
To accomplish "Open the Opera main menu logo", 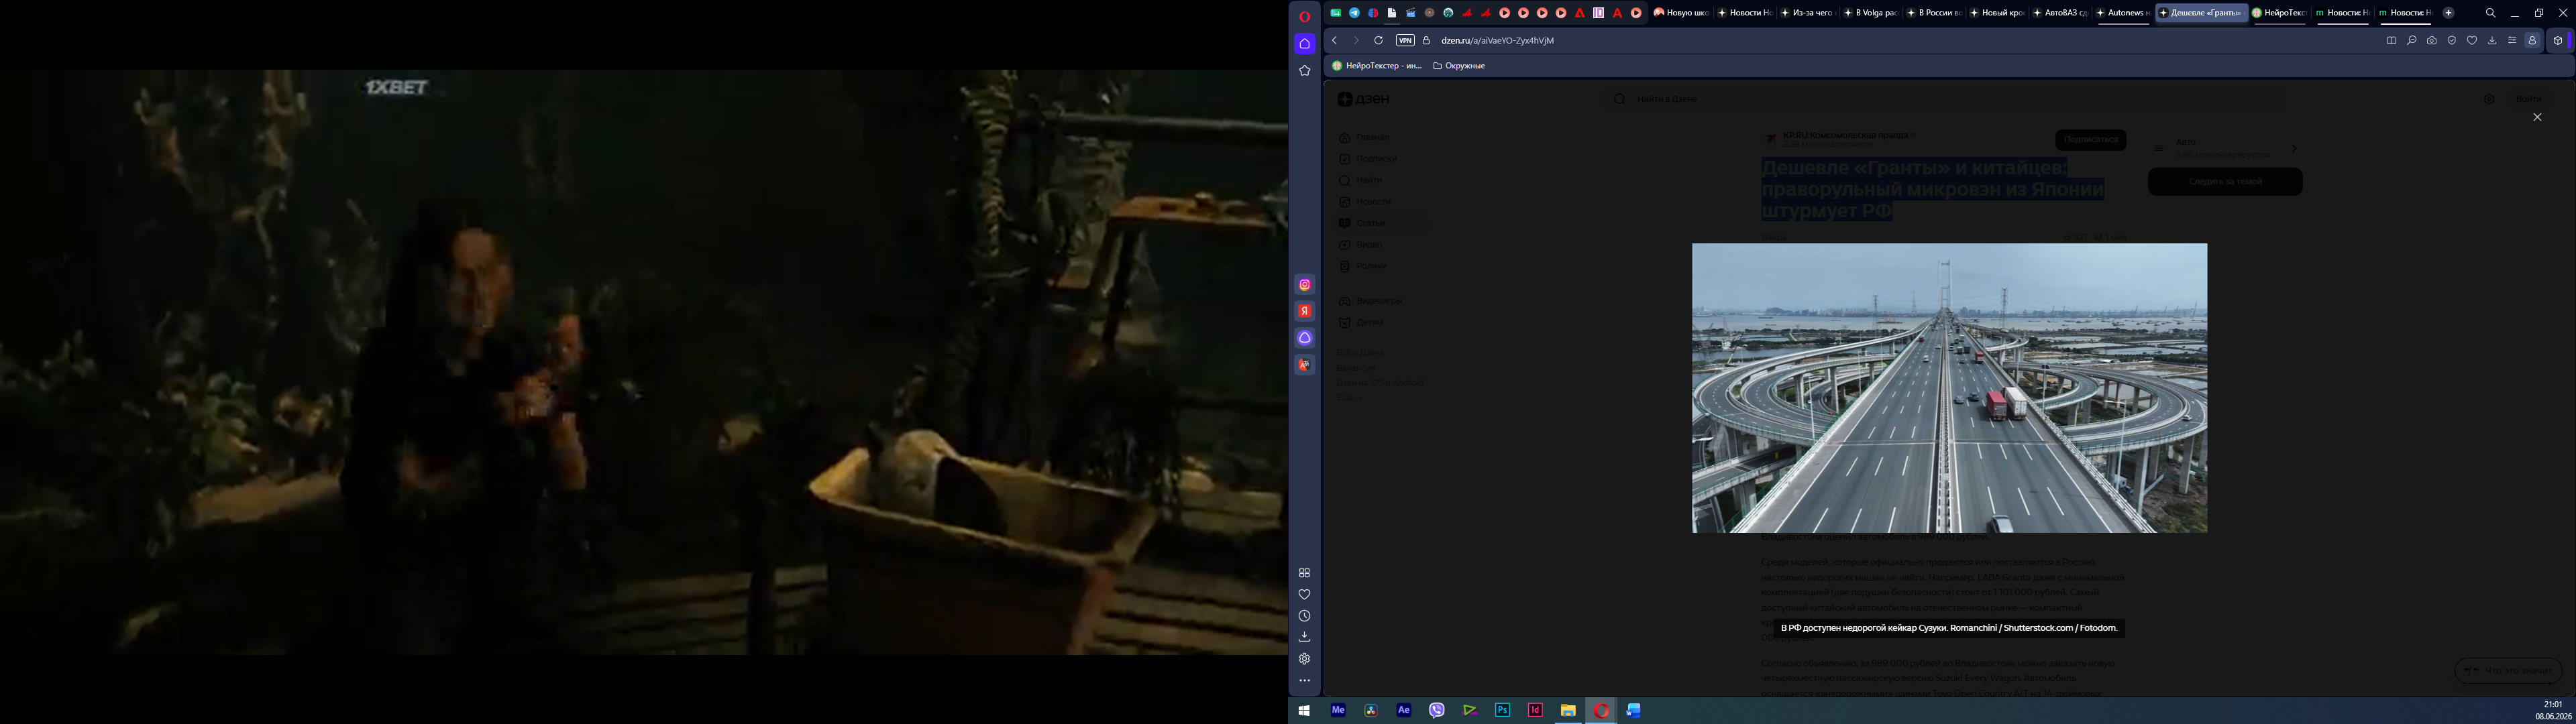I will (x=1304, y=16).
